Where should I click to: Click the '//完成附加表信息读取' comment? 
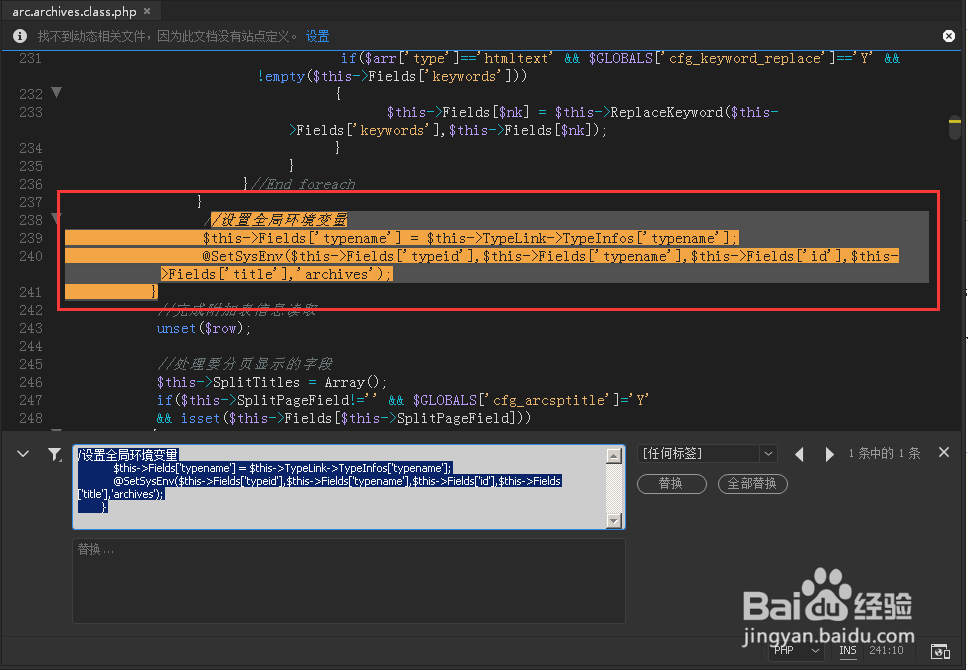[237, 311]
